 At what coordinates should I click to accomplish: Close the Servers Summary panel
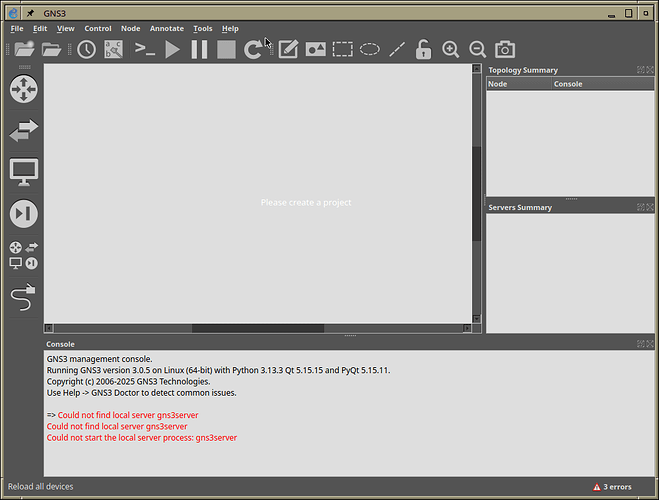coord(650,207)
